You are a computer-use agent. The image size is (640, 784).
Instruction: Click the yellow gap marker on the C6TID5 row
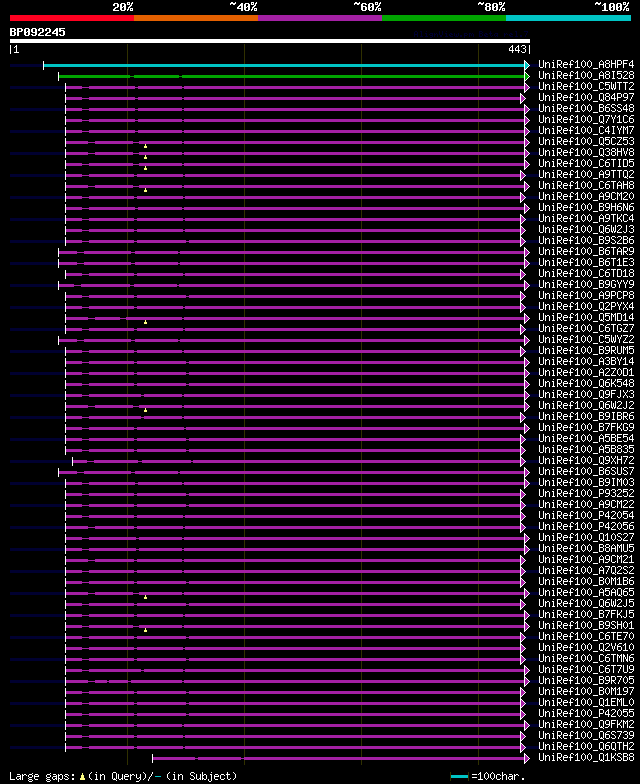coord(146,168)
